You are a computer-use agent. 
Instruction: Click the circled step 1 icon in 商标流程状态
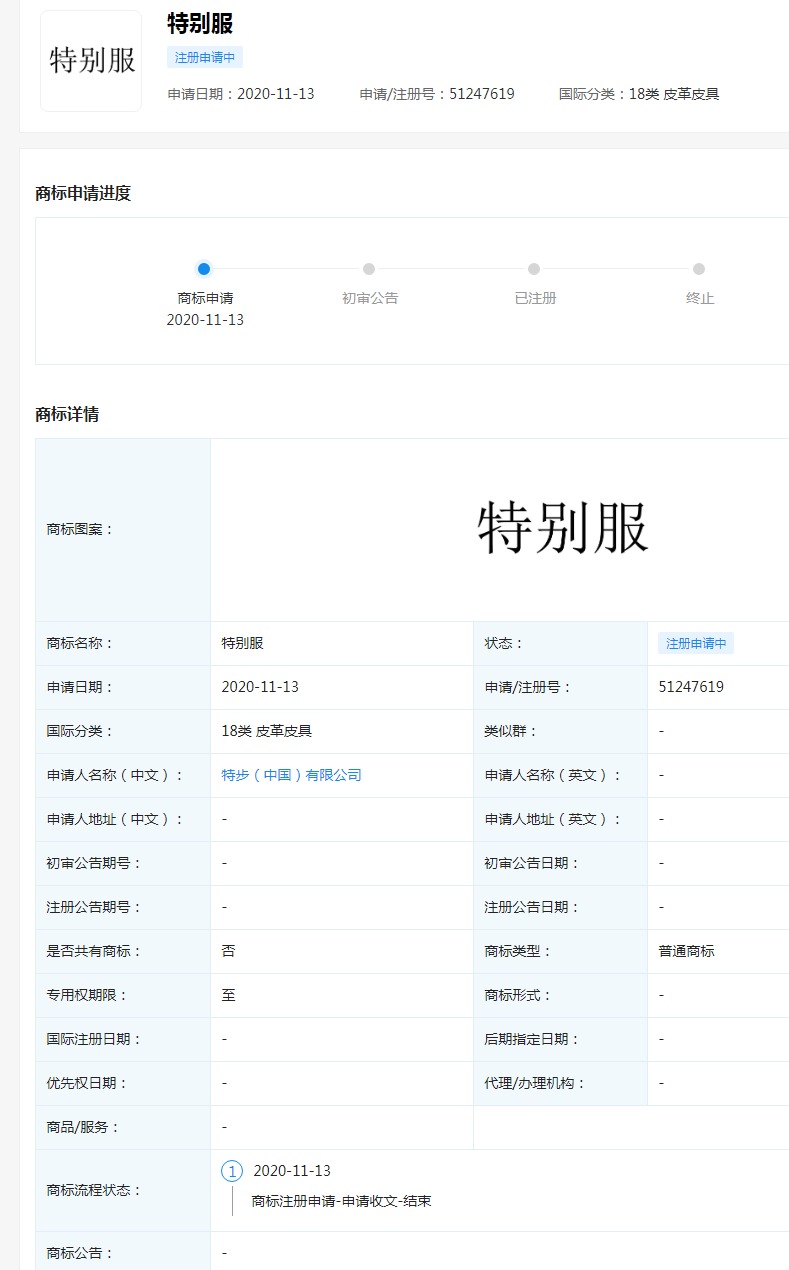232,1171
